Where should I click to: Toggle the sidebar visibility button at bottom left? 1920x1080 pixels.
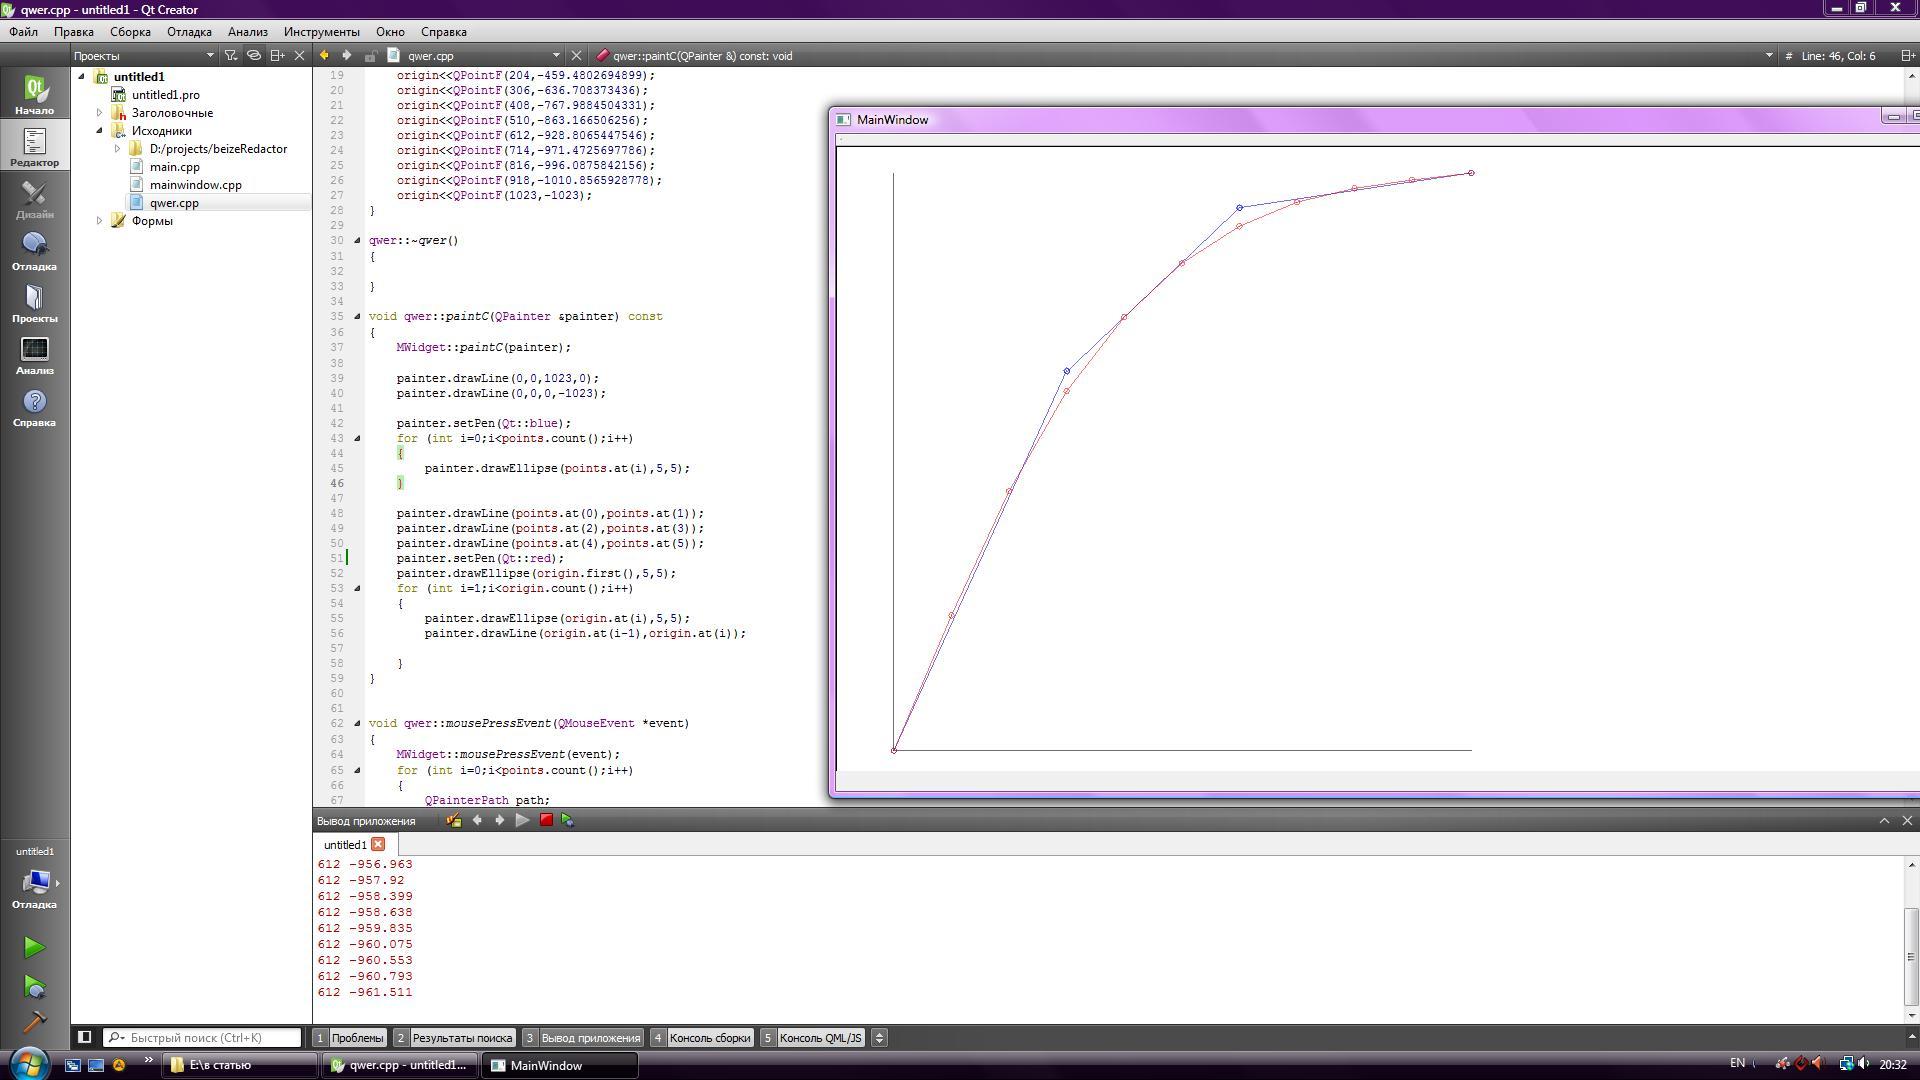[85, 1037]
